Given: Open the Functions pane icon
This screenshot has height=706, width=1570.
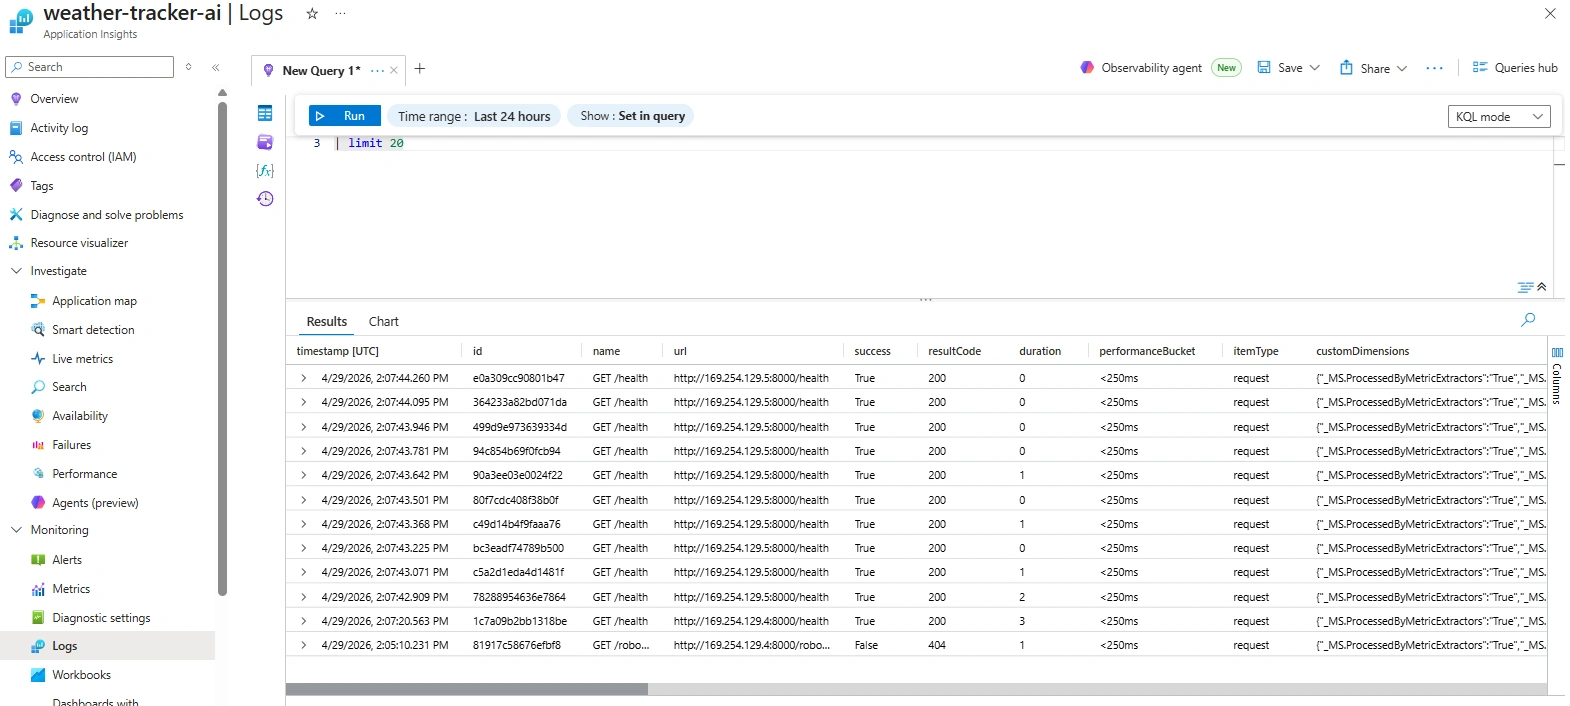Looking at the screenshot, I should pyautogui.click(x=265, y=170).
